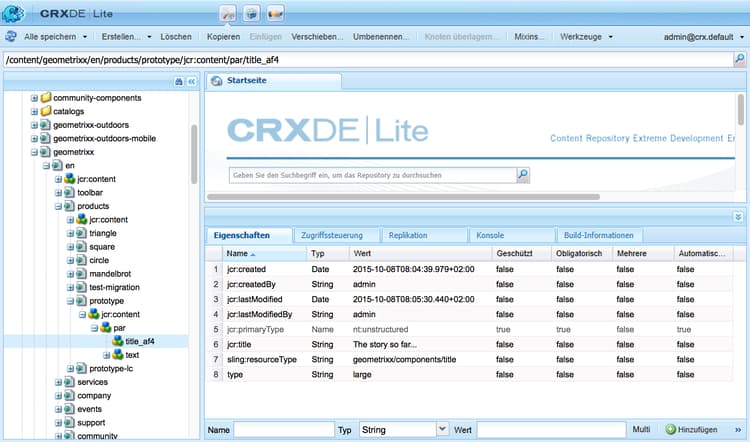Switch to the Build-Informationen tab
The width and height of the screenshot is (750, 442).
pyautogui.click(x=598, y=235)
